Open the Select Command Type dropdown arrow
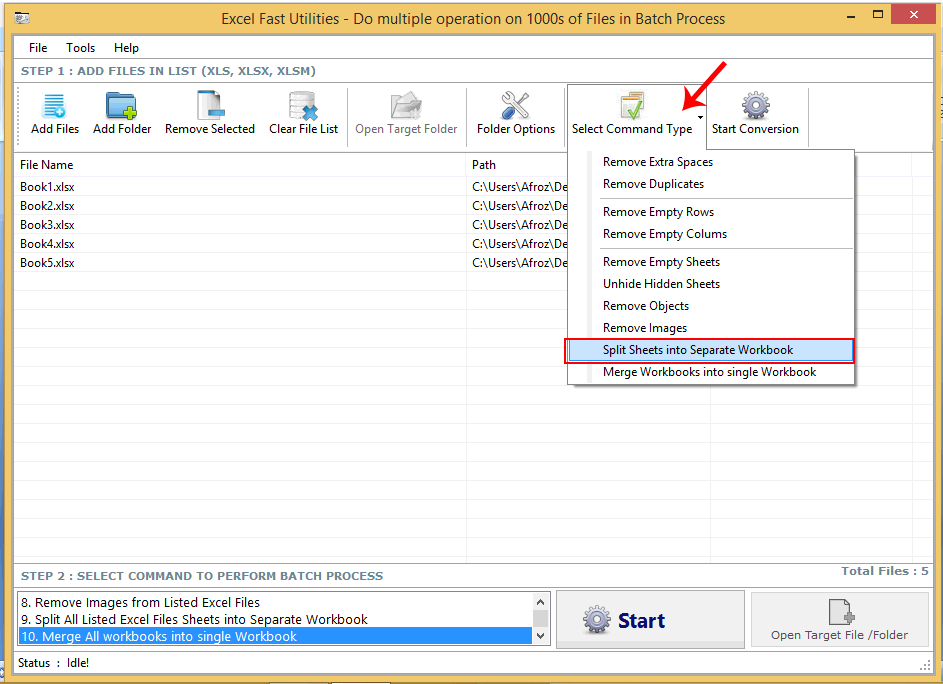 click(702, 115)
